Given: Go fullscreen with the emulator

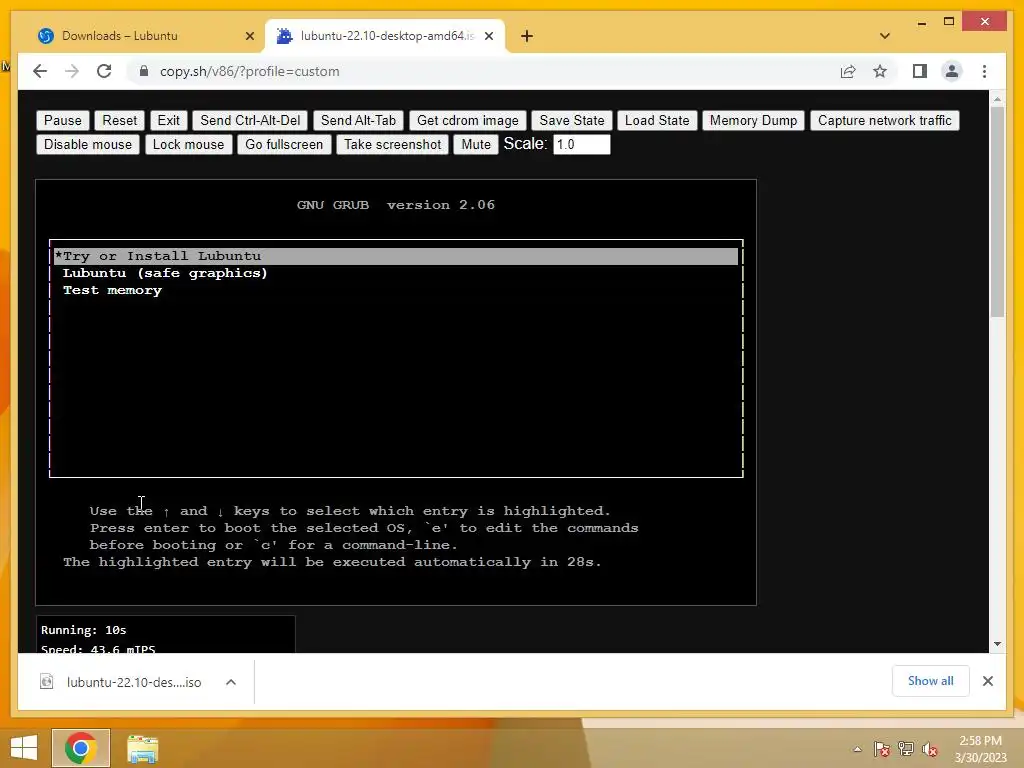Looking at the screenshot, I should [284, 144].
